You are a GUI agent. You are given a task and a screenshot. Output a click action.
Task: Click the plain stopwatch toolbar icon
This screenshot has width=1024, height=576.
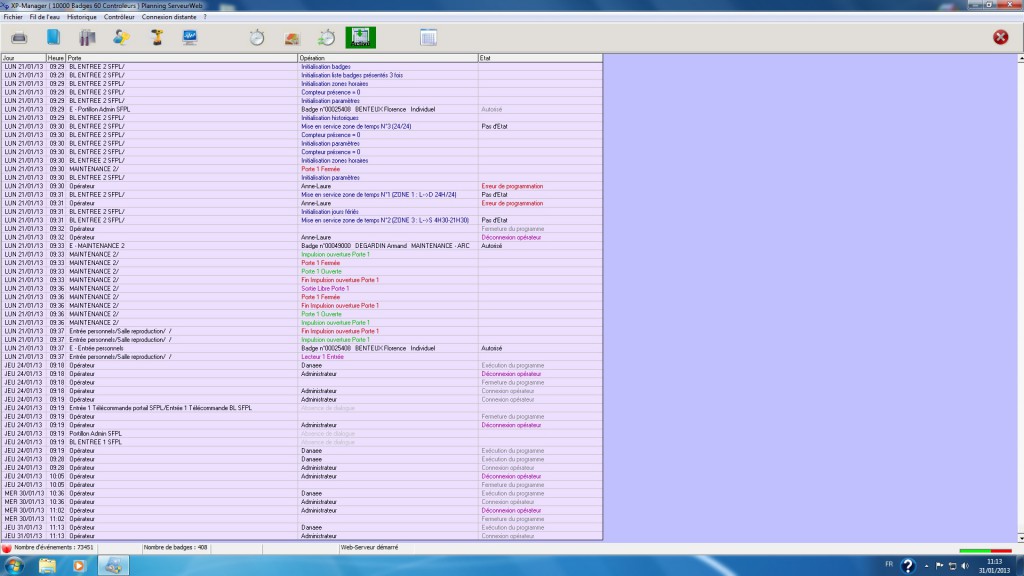pyautogui.click(x=257, y=37)
